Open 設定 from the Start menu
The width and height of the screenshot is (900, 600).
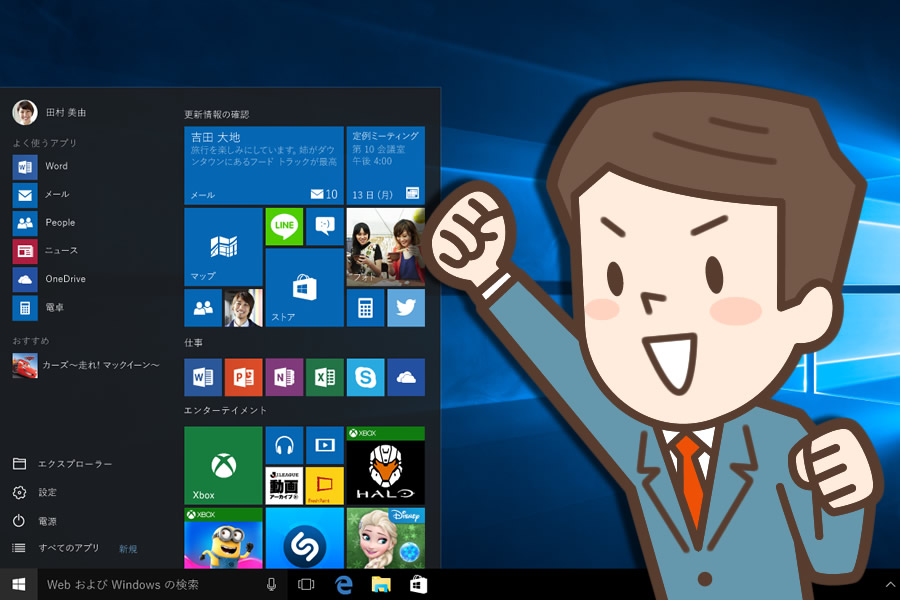click(35, 493)
